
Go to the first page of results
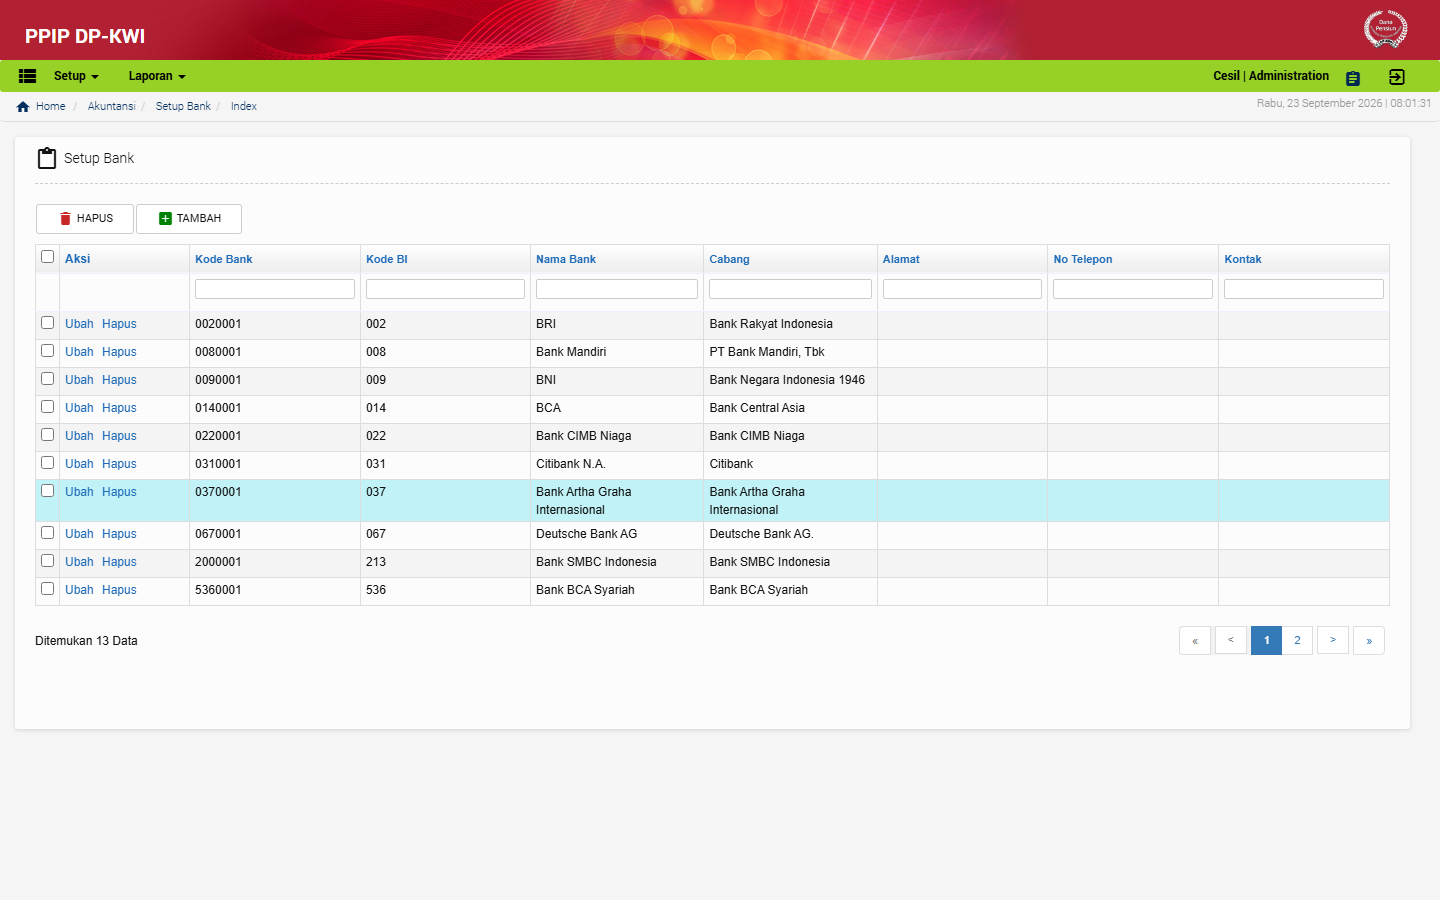click(x=1195, y=640)
